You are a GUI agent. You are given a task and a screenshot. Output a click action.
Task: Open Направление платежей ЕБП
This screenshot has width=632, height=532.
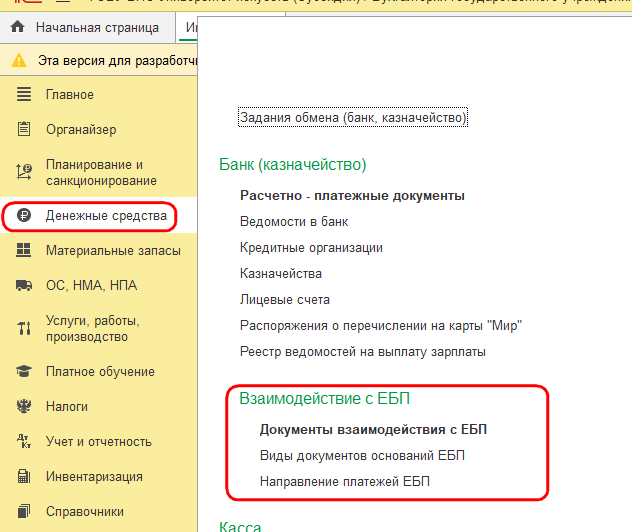pyautogui.click(x=345, y=481)
